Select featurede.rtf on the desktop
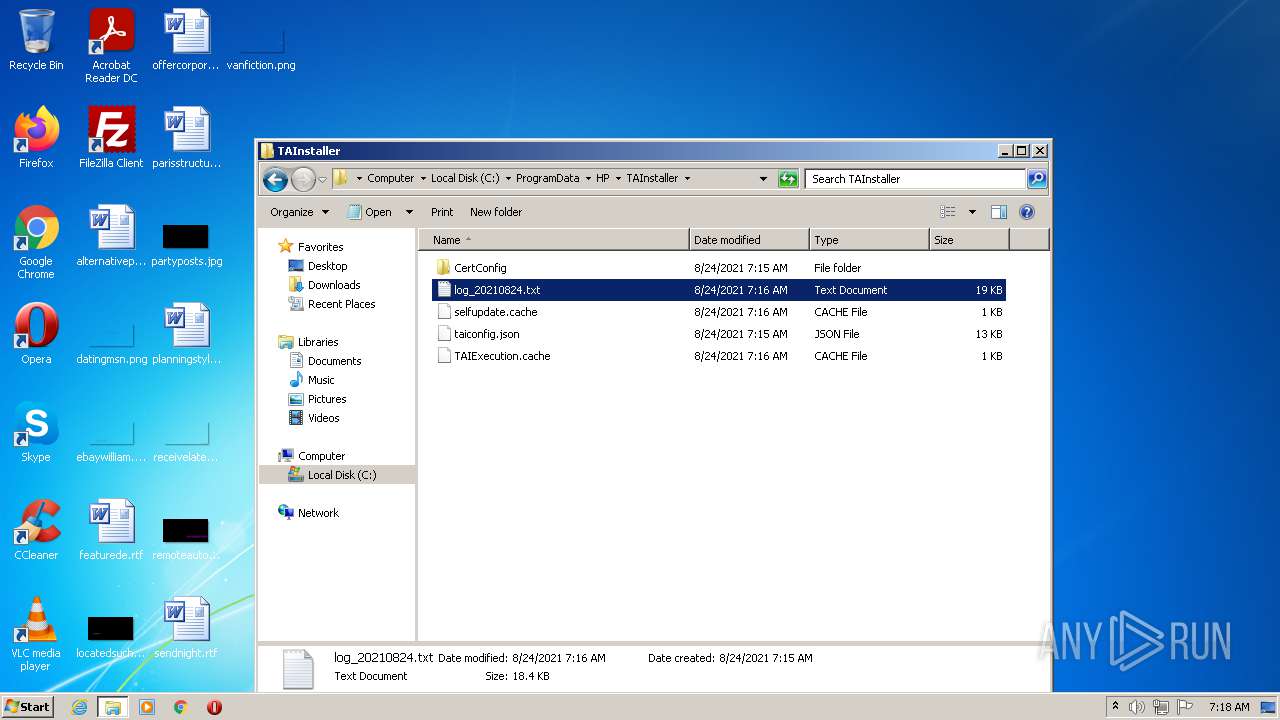The width and height of the screenshot is (1280, 720). tap(111, 530)
